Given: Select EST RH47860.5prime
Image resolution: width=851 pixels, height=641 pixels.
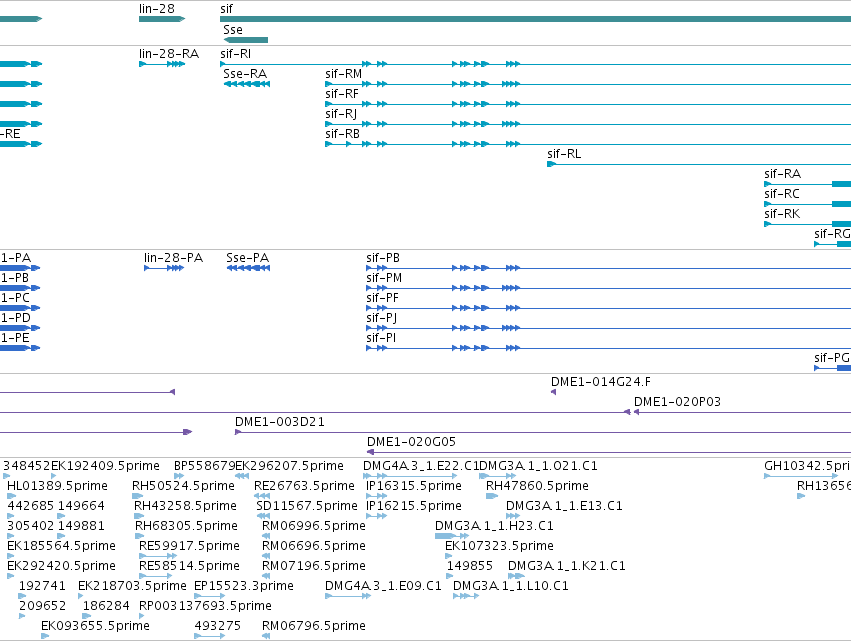Looking at the screenshot, I should point(492,496).
